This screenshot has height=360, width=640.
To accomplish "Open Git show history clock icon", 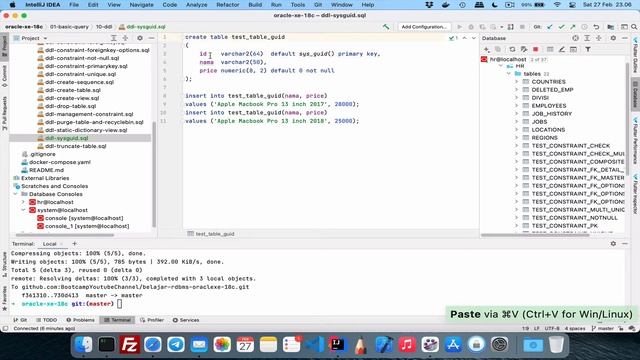I will click(584, 27).
